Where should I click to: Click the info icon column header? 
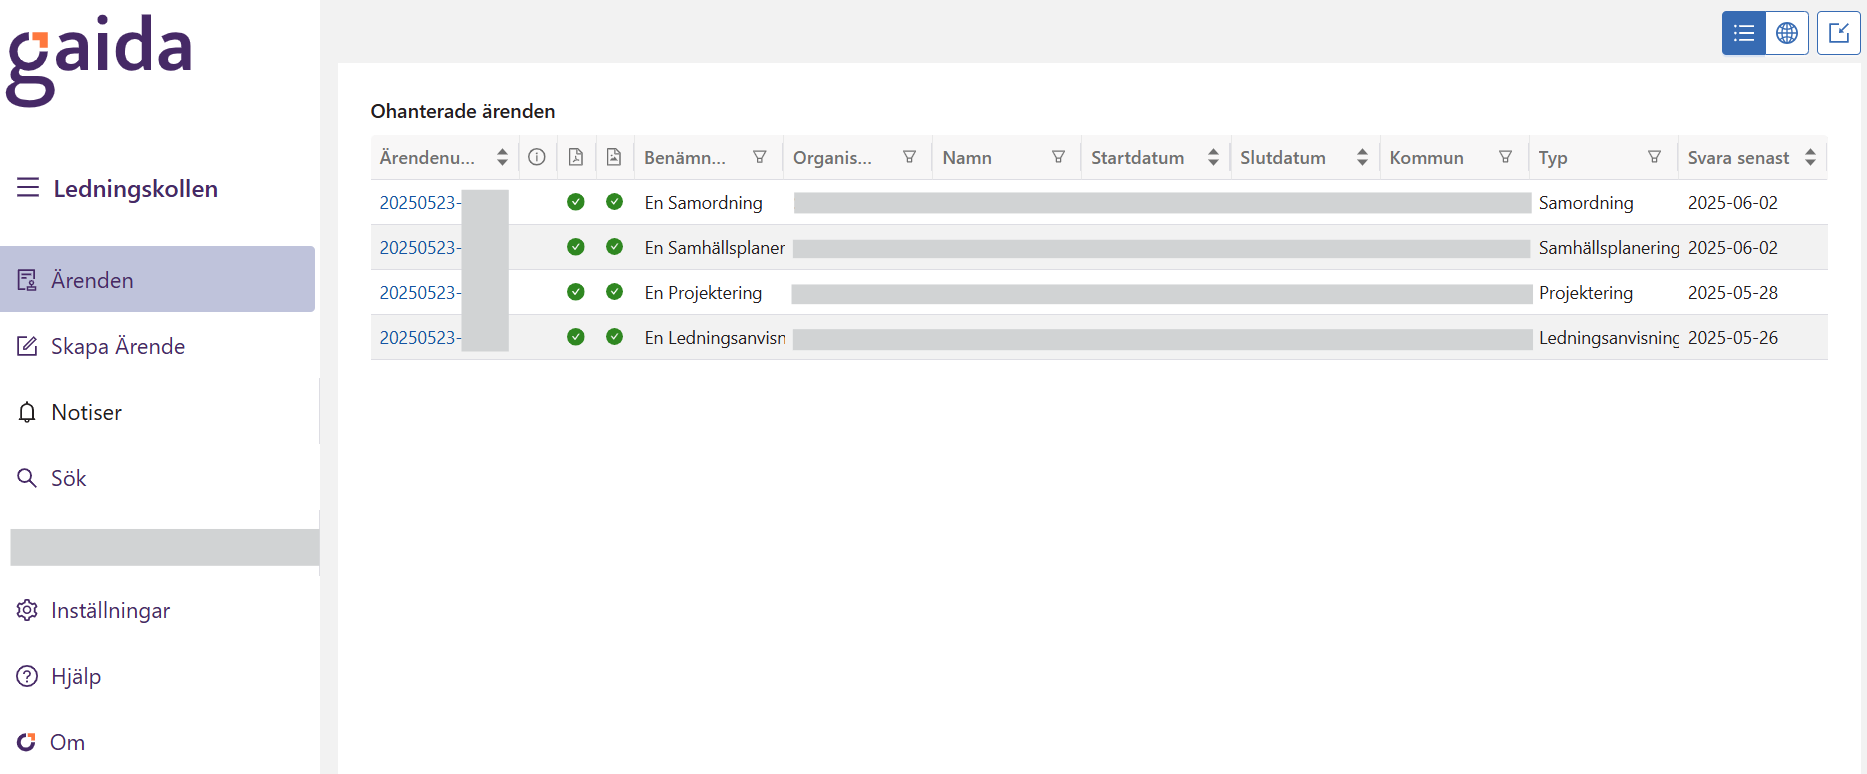point(537,157)
